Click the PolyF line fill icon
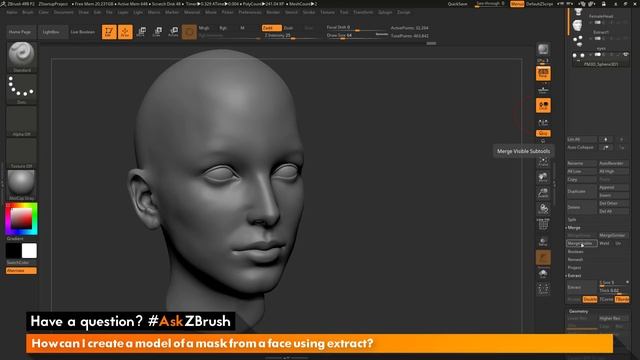The height and width of the screenshot is (360, 640). tap(543, 224)
